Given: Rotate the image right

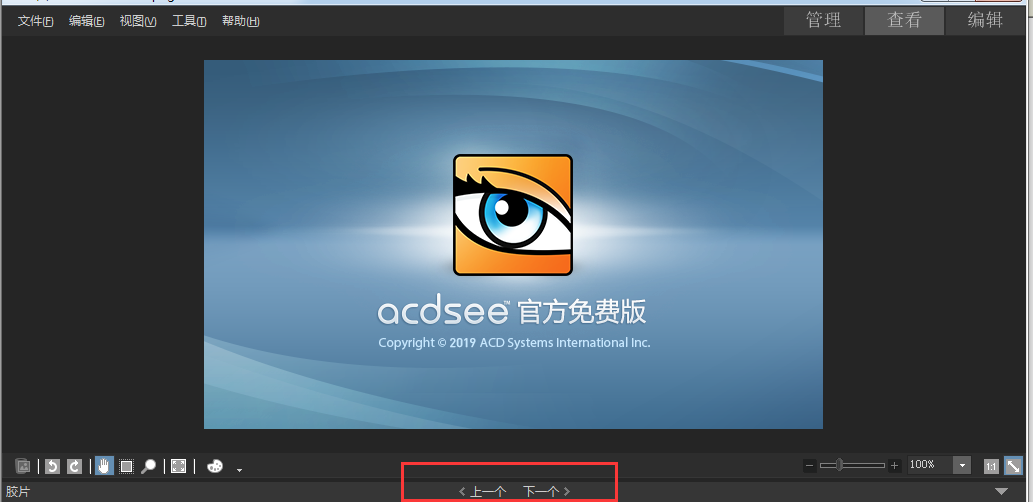Looking at the screenshot, I should [74, 466].
